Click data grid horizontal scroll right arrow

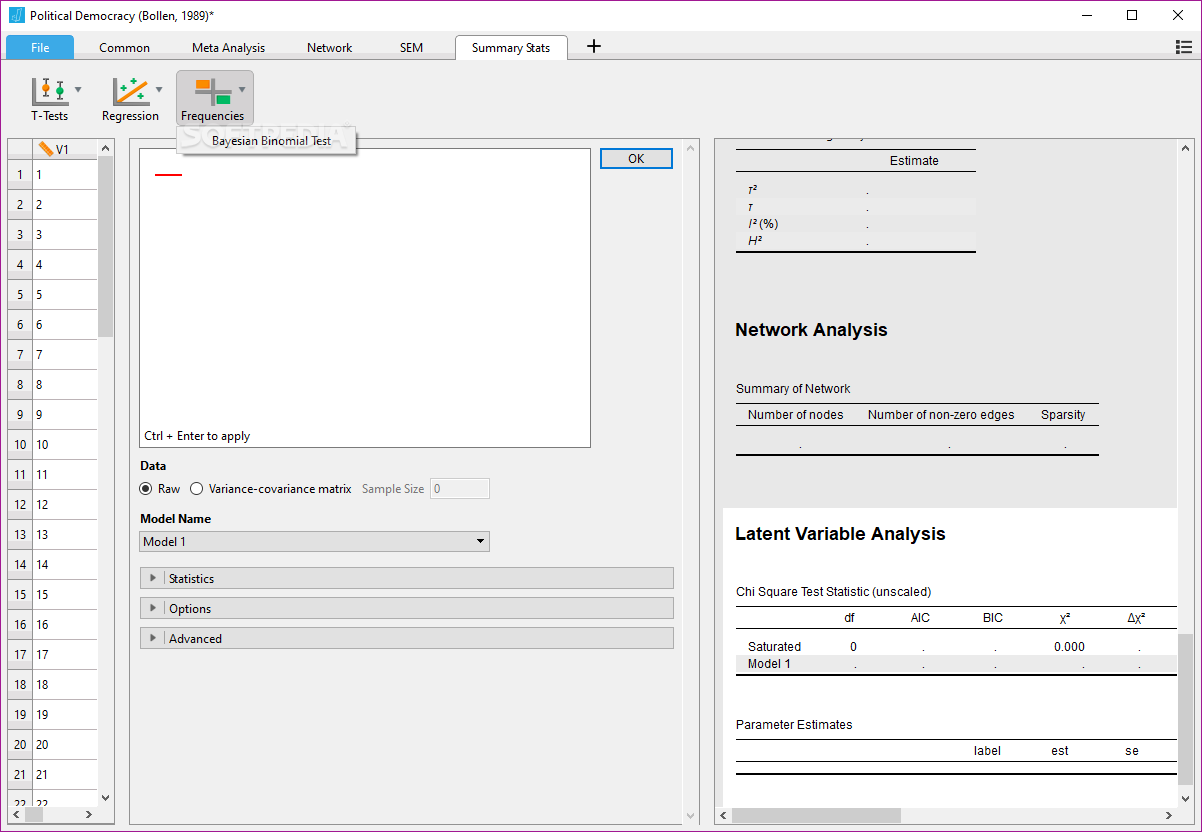tap(87, 815)
